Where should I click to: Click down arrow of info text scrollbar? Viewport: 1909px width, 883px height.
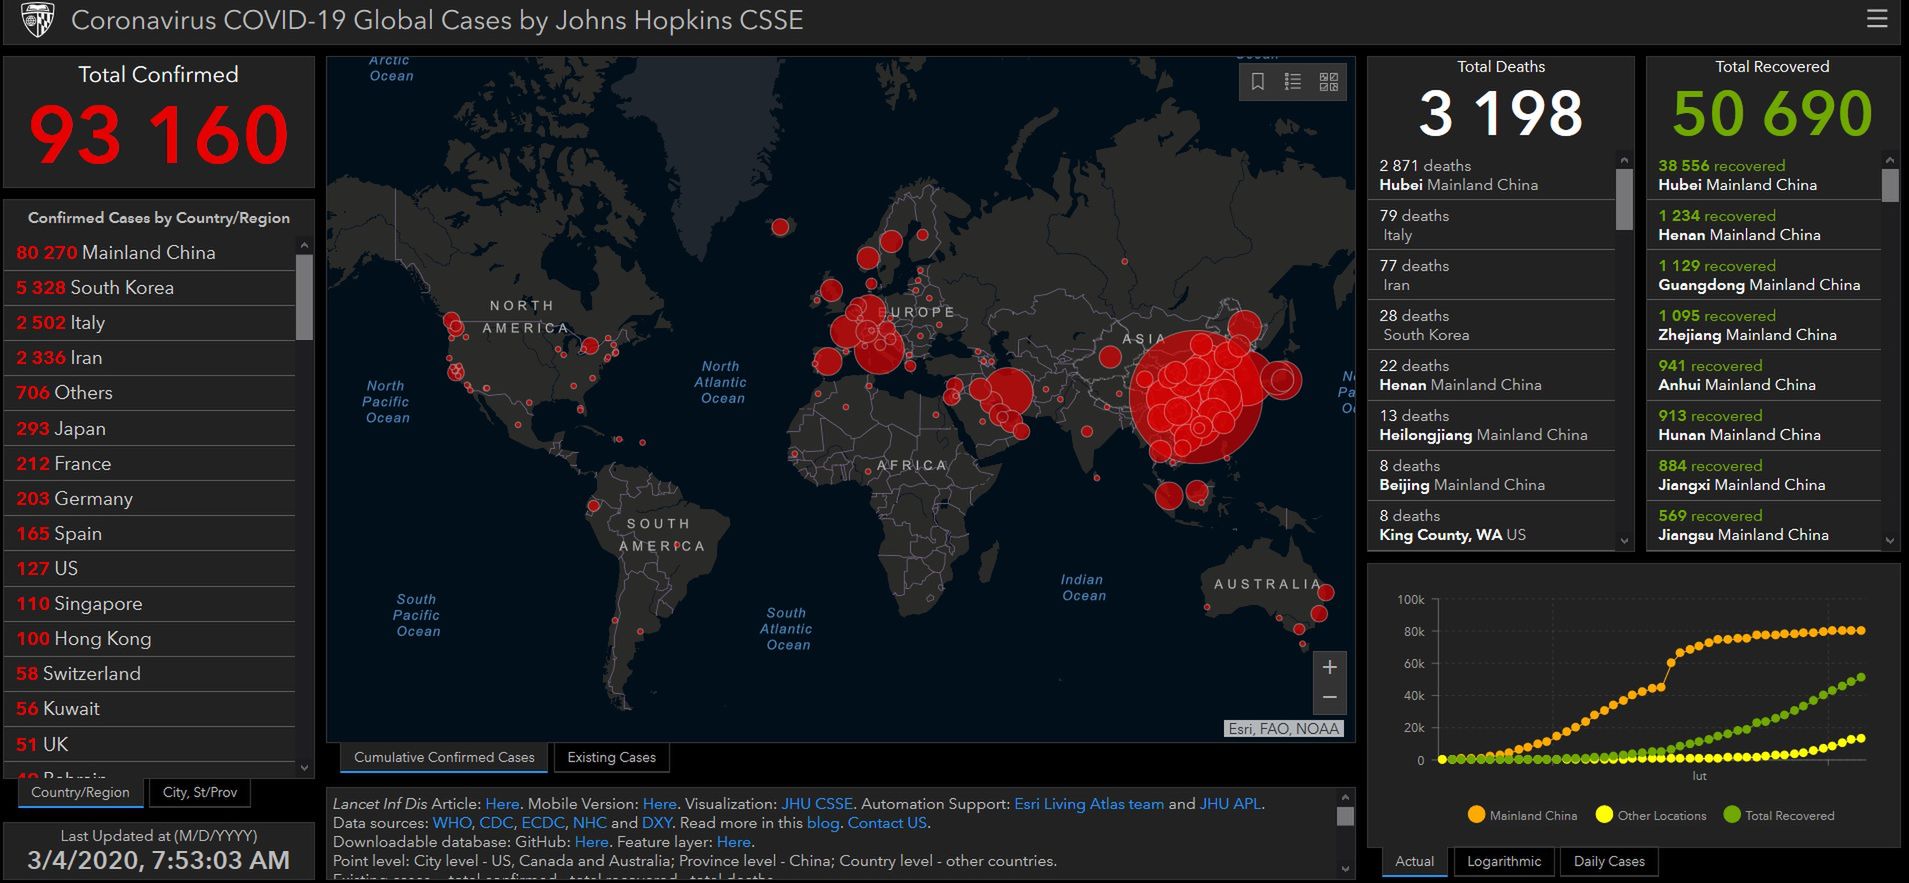[1345, 869]
